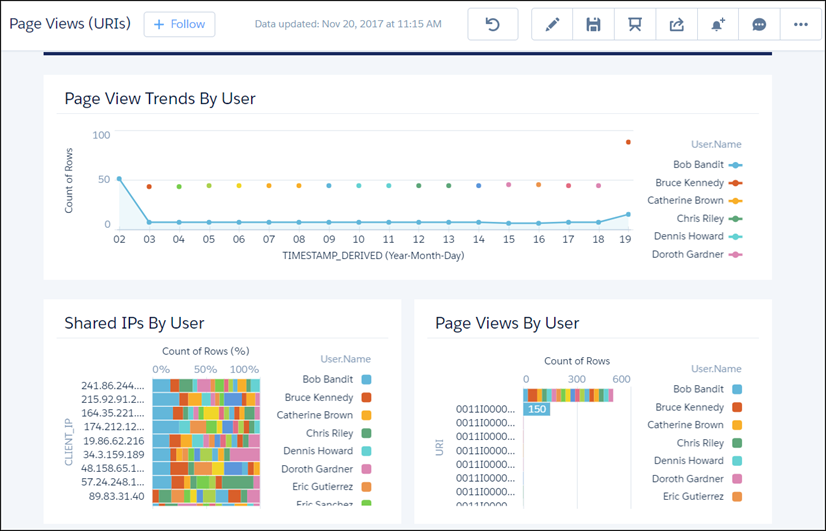
Task: Select Bruce Kennedy in the trends chart legend
Action: (x=699, y=183)
